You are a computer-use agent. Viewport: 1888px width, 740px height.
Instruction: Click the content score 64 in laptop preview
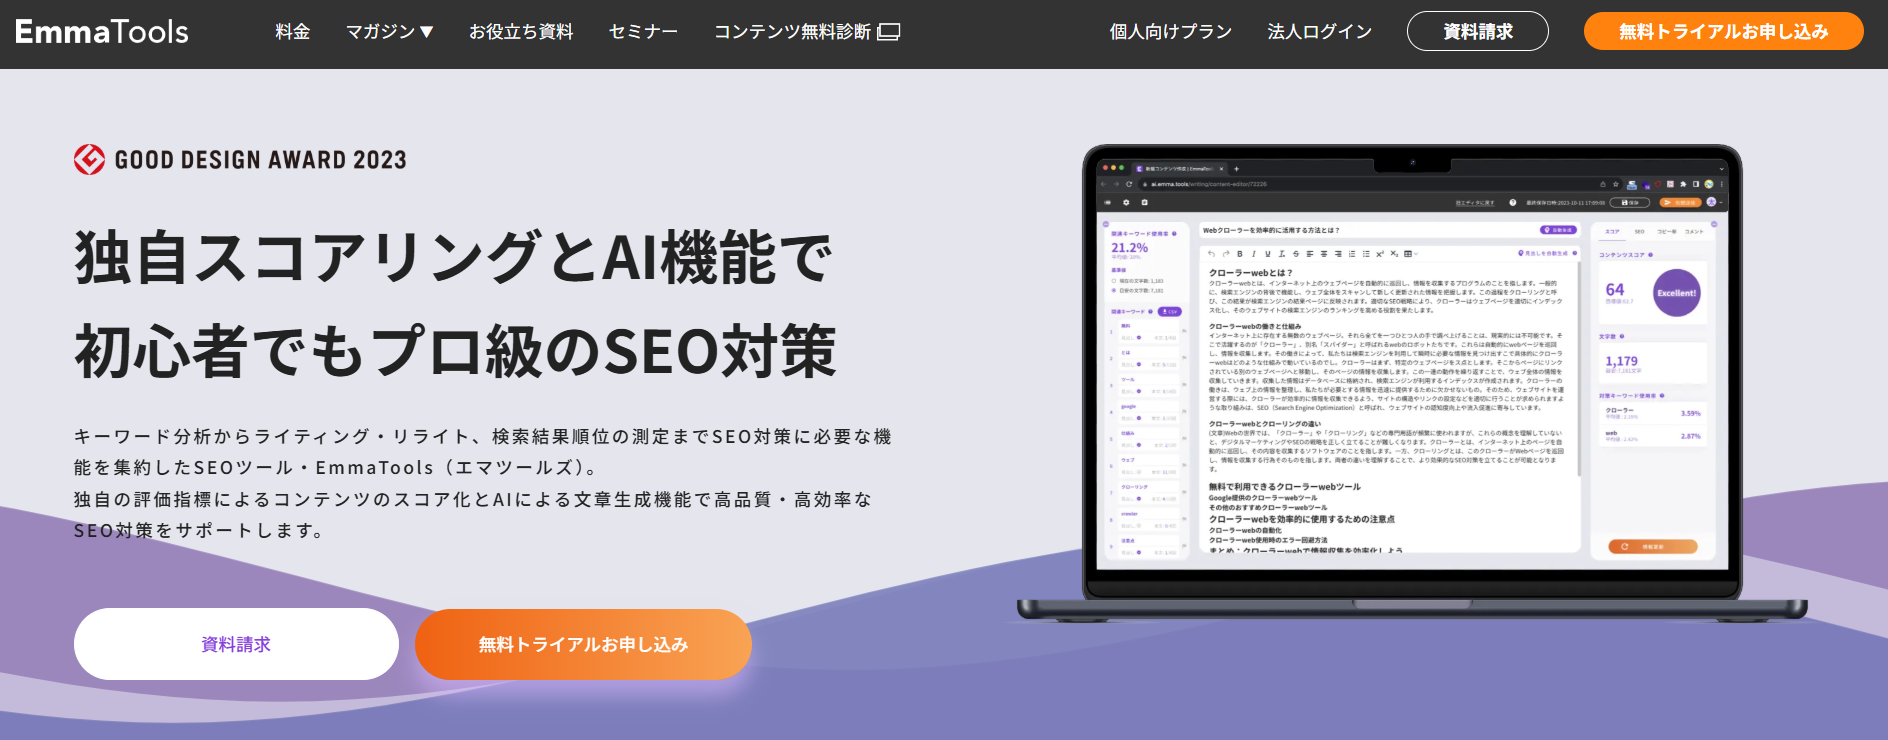[x=1615, y=290]
